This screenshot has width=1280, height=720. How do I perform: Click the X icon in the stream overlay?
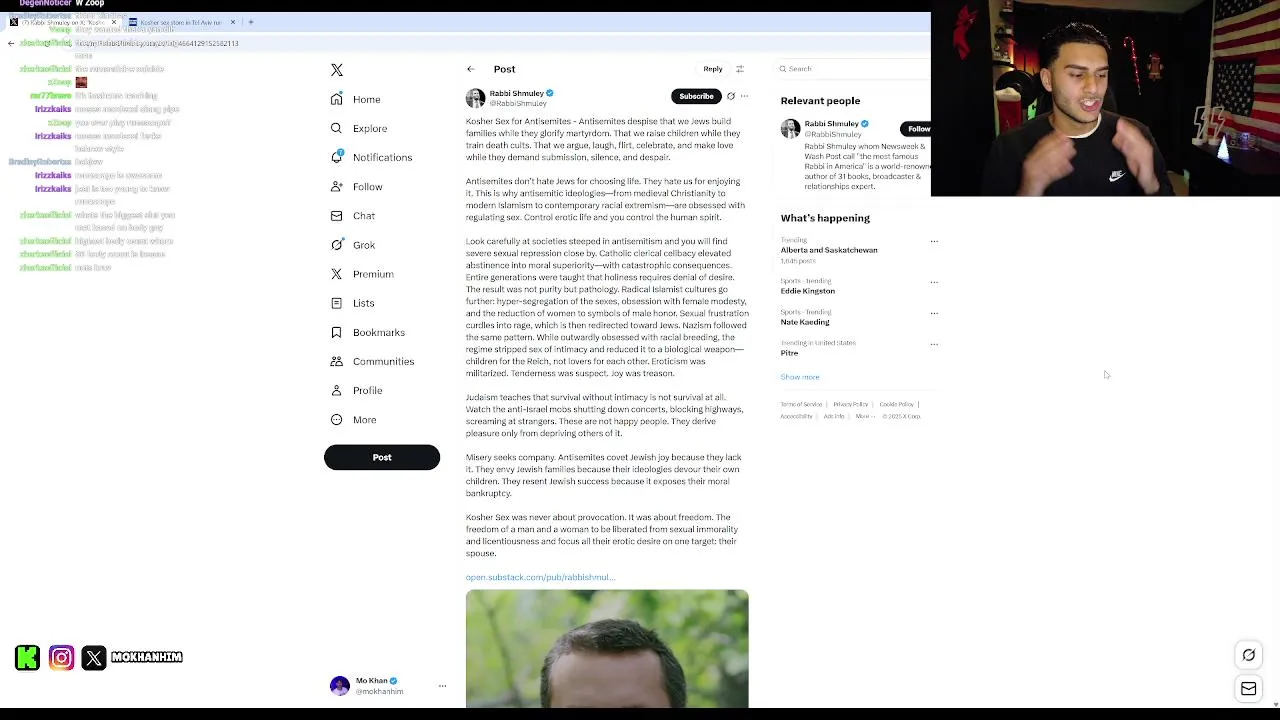click(94, 657)
